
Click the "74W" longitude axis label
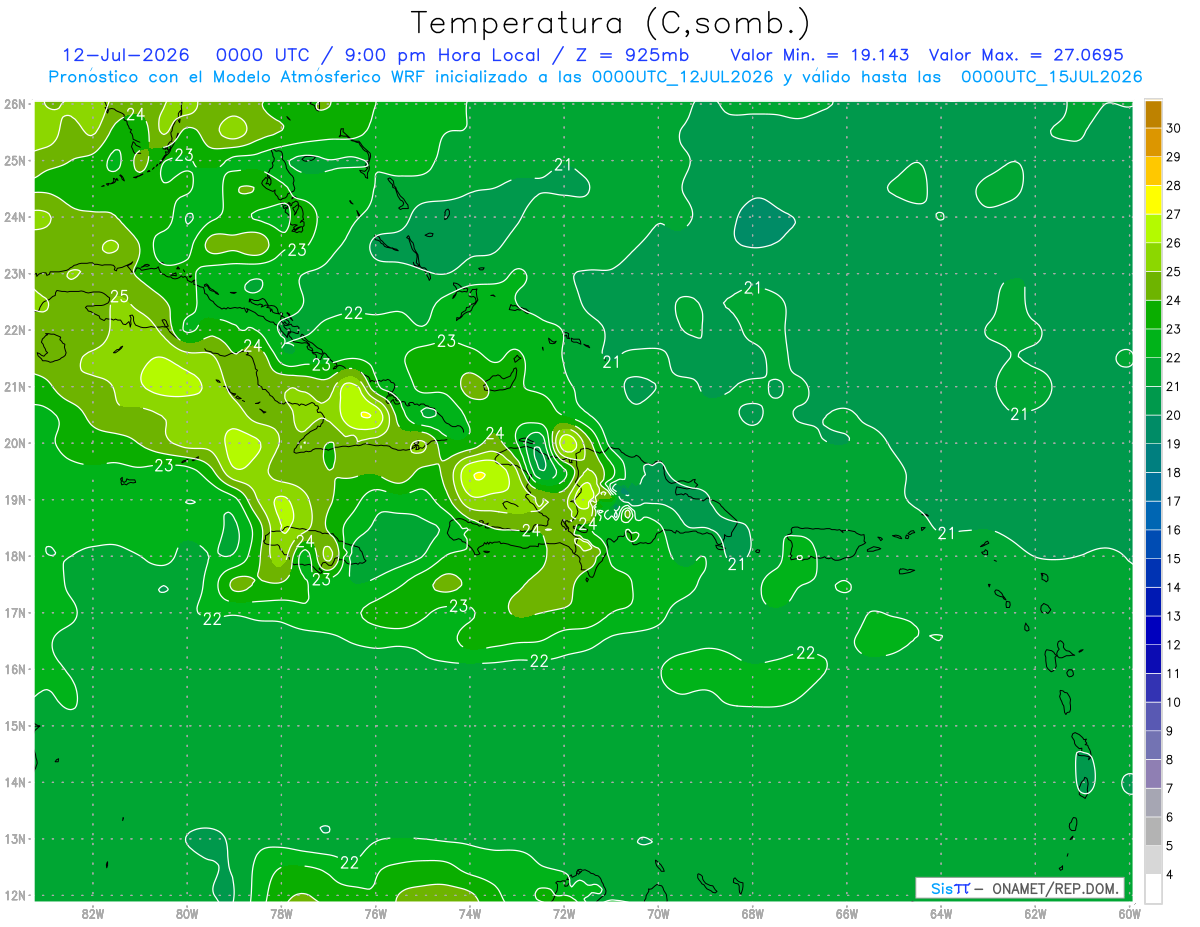(470, 913)
